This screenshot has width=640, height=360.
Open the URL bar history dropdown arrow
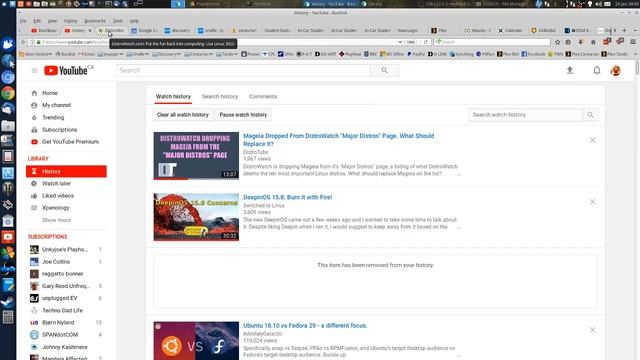(x=400, y=42)
